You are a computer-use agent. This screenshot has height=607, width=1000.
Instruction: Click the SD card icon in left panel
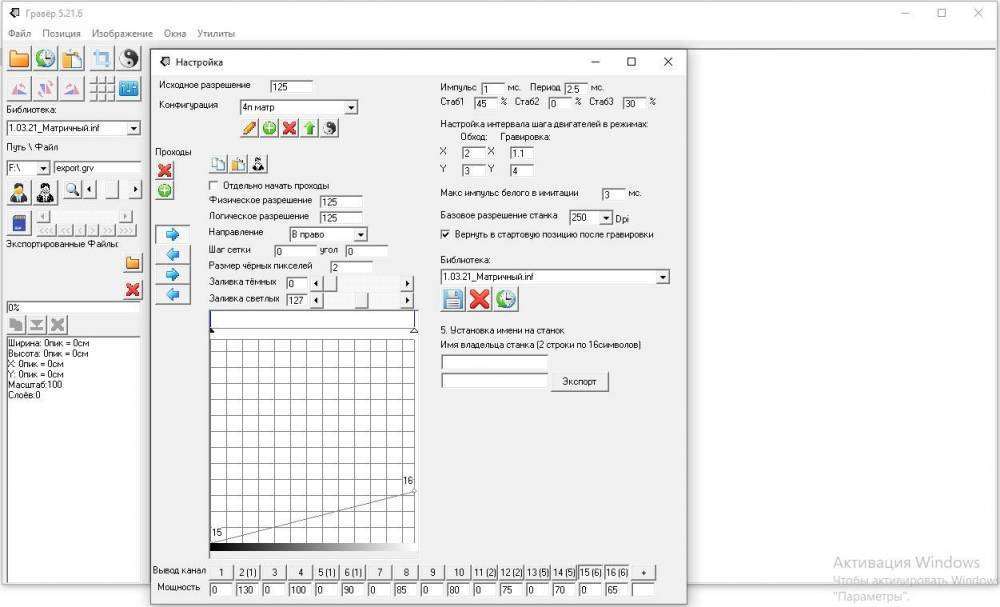click(17, 222)
